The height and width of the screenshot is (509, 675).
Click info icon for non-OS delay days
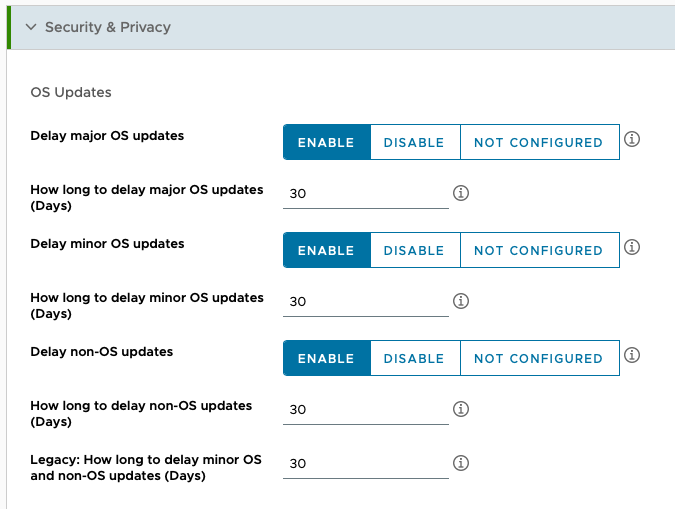(461, 409)
